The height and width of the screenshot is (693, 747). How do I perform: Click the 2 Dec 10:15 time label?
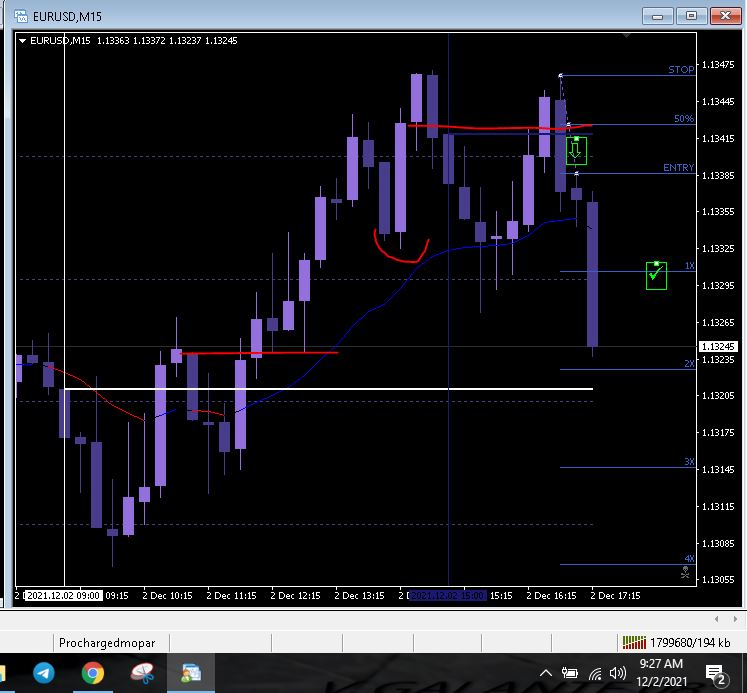tap(167, 595)
